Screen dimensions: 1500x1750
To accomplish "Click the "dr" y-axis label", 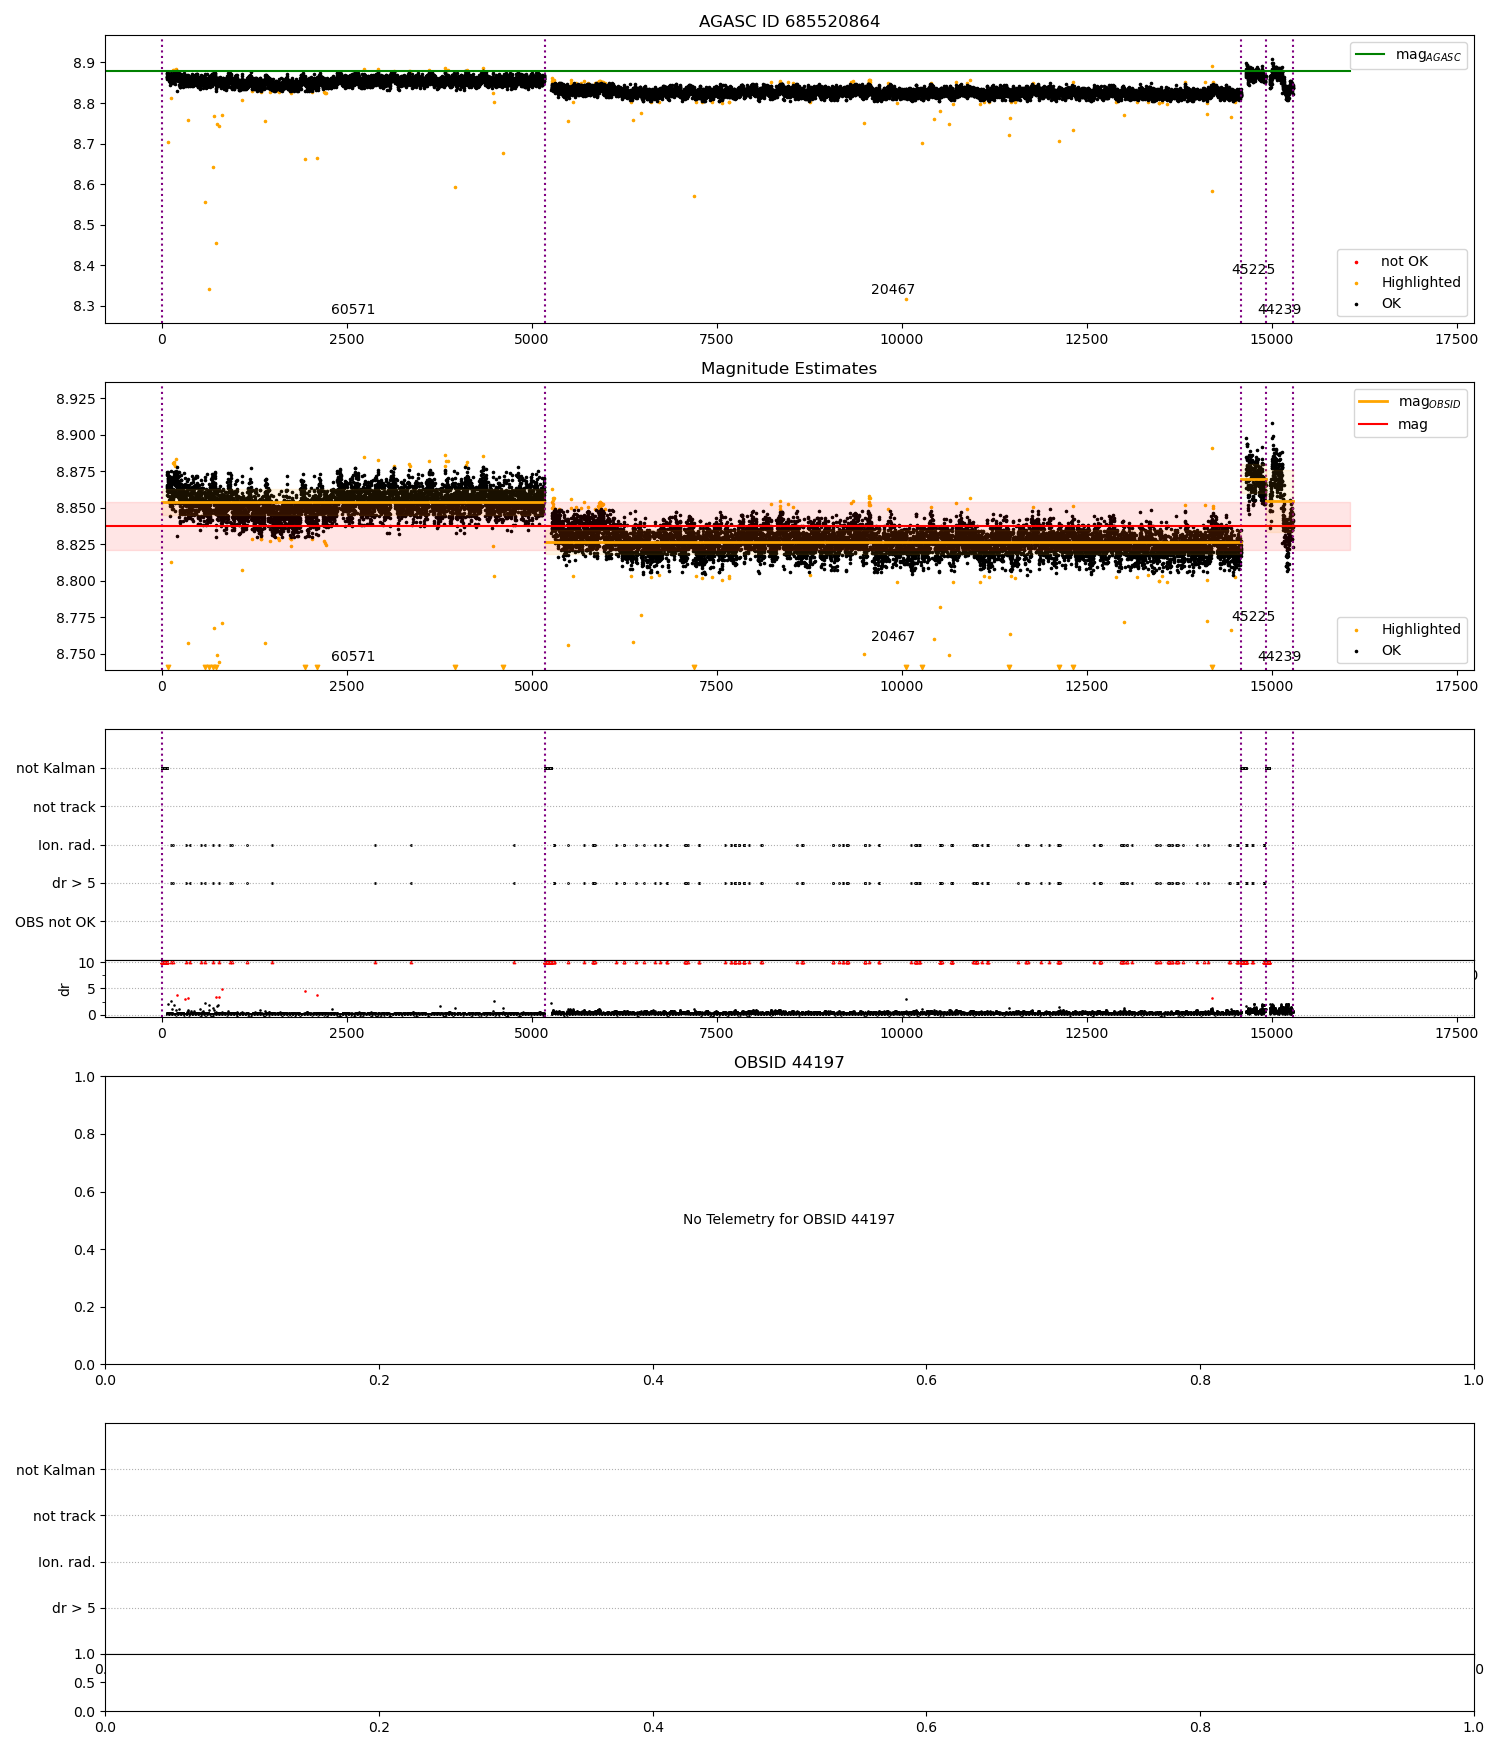I will 65,989.
